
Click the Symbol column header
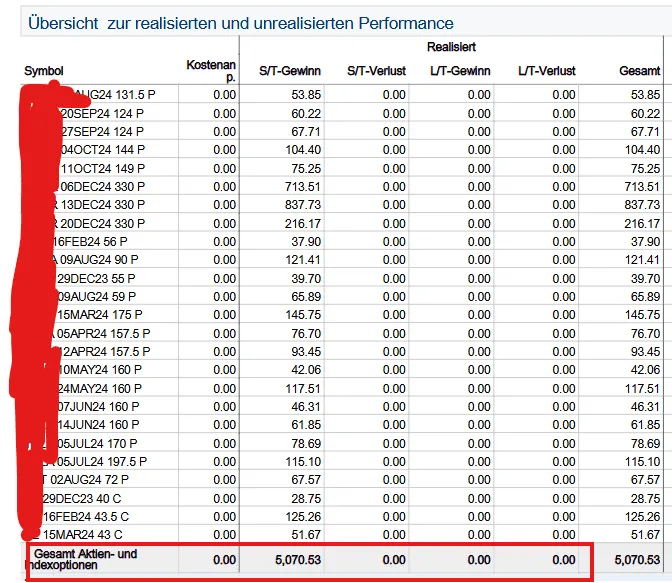click(44, 71)
